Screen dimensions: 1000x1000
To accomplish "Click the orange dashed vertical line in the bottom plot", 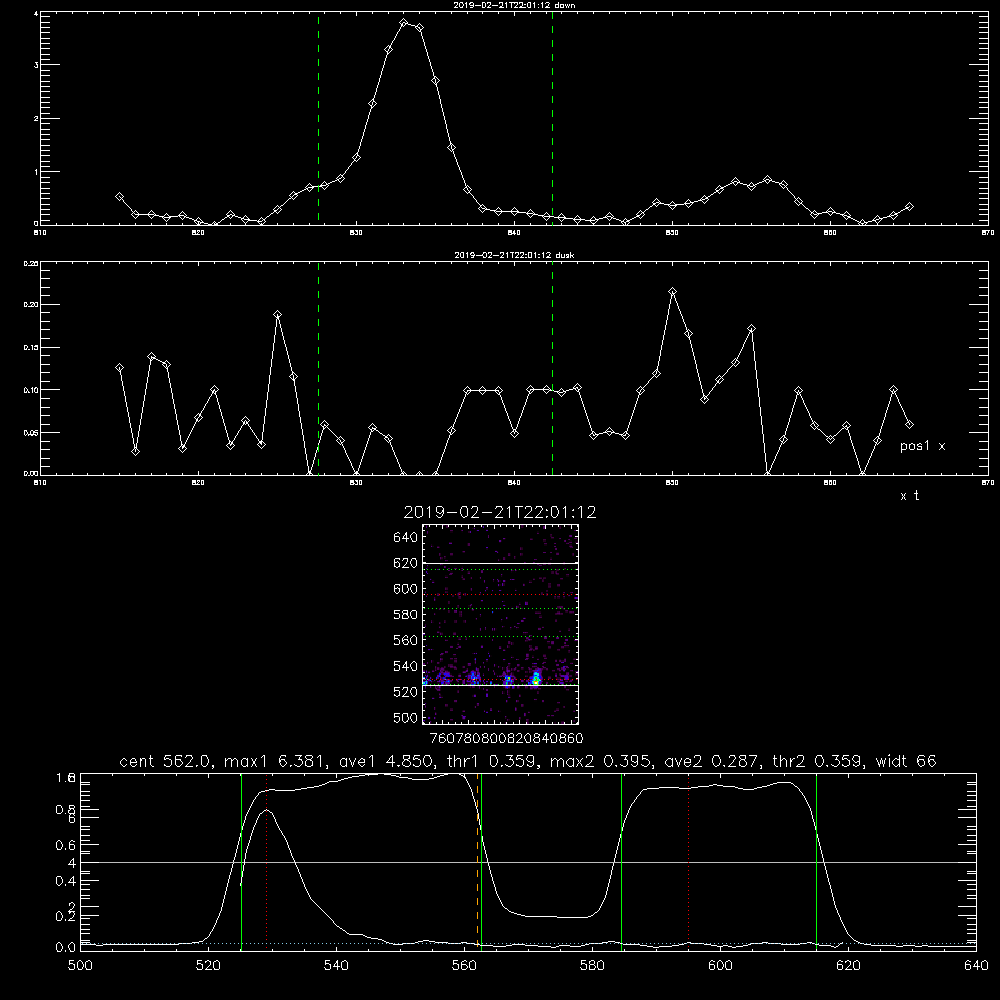I will tap(477, 862).
